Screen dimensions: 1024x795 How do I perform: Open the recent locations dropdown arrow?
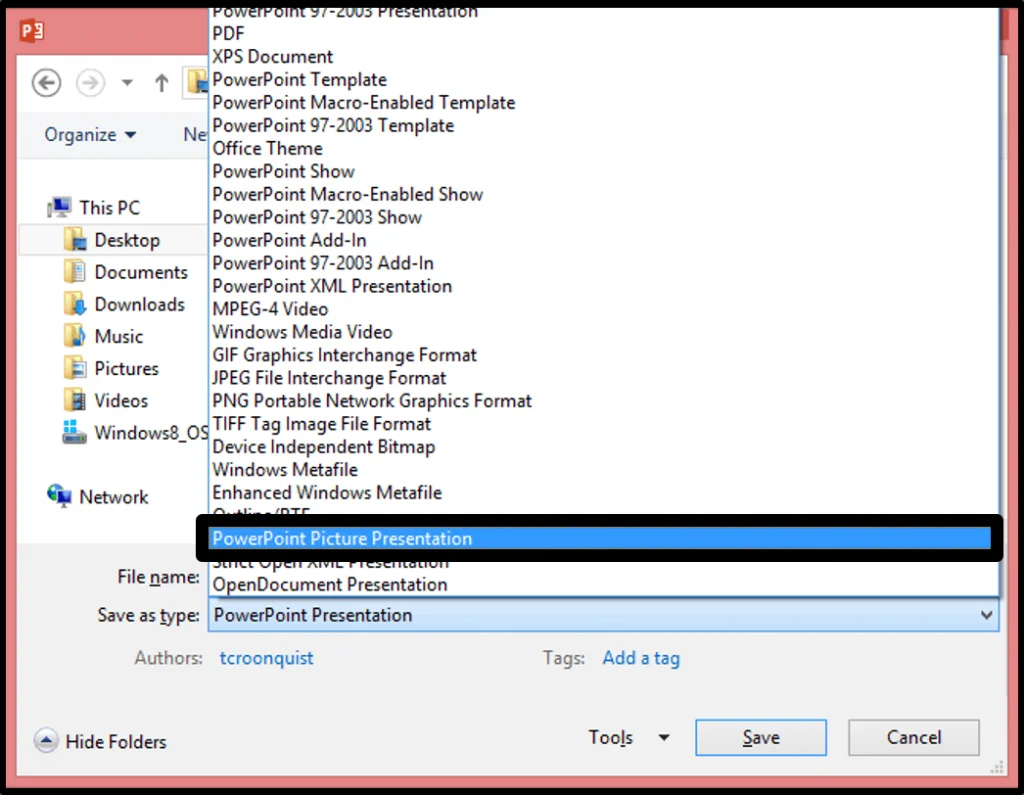pos(127,83)
